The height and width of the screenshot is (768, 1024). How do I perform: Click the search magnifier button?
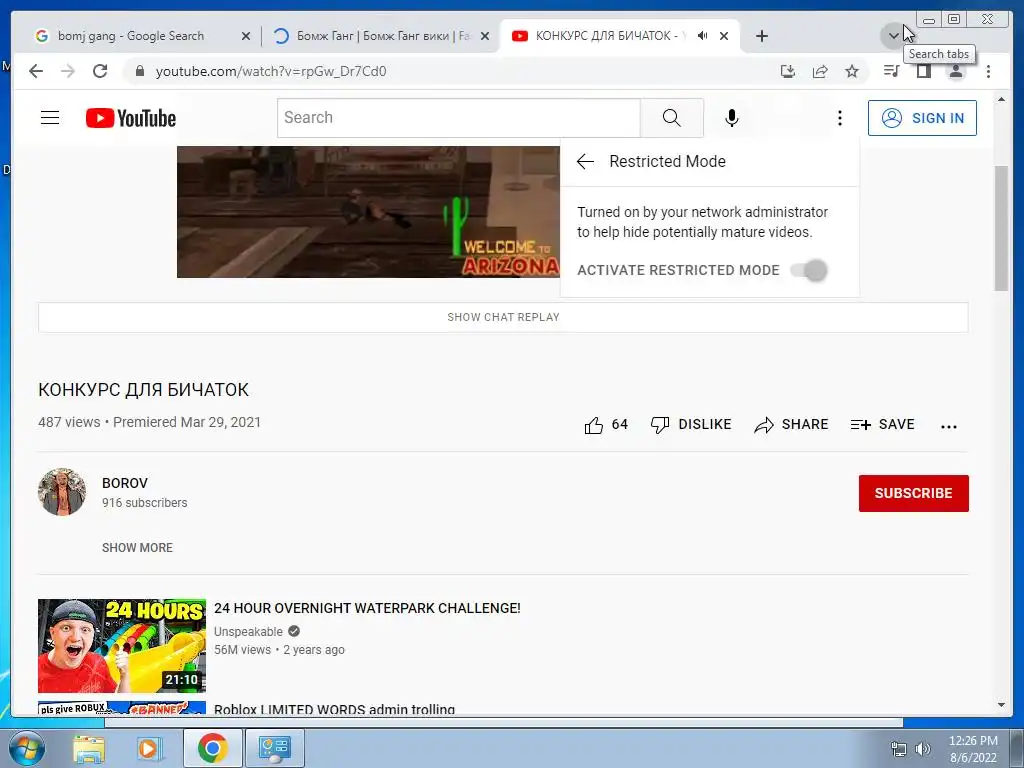tap(671, 118)
